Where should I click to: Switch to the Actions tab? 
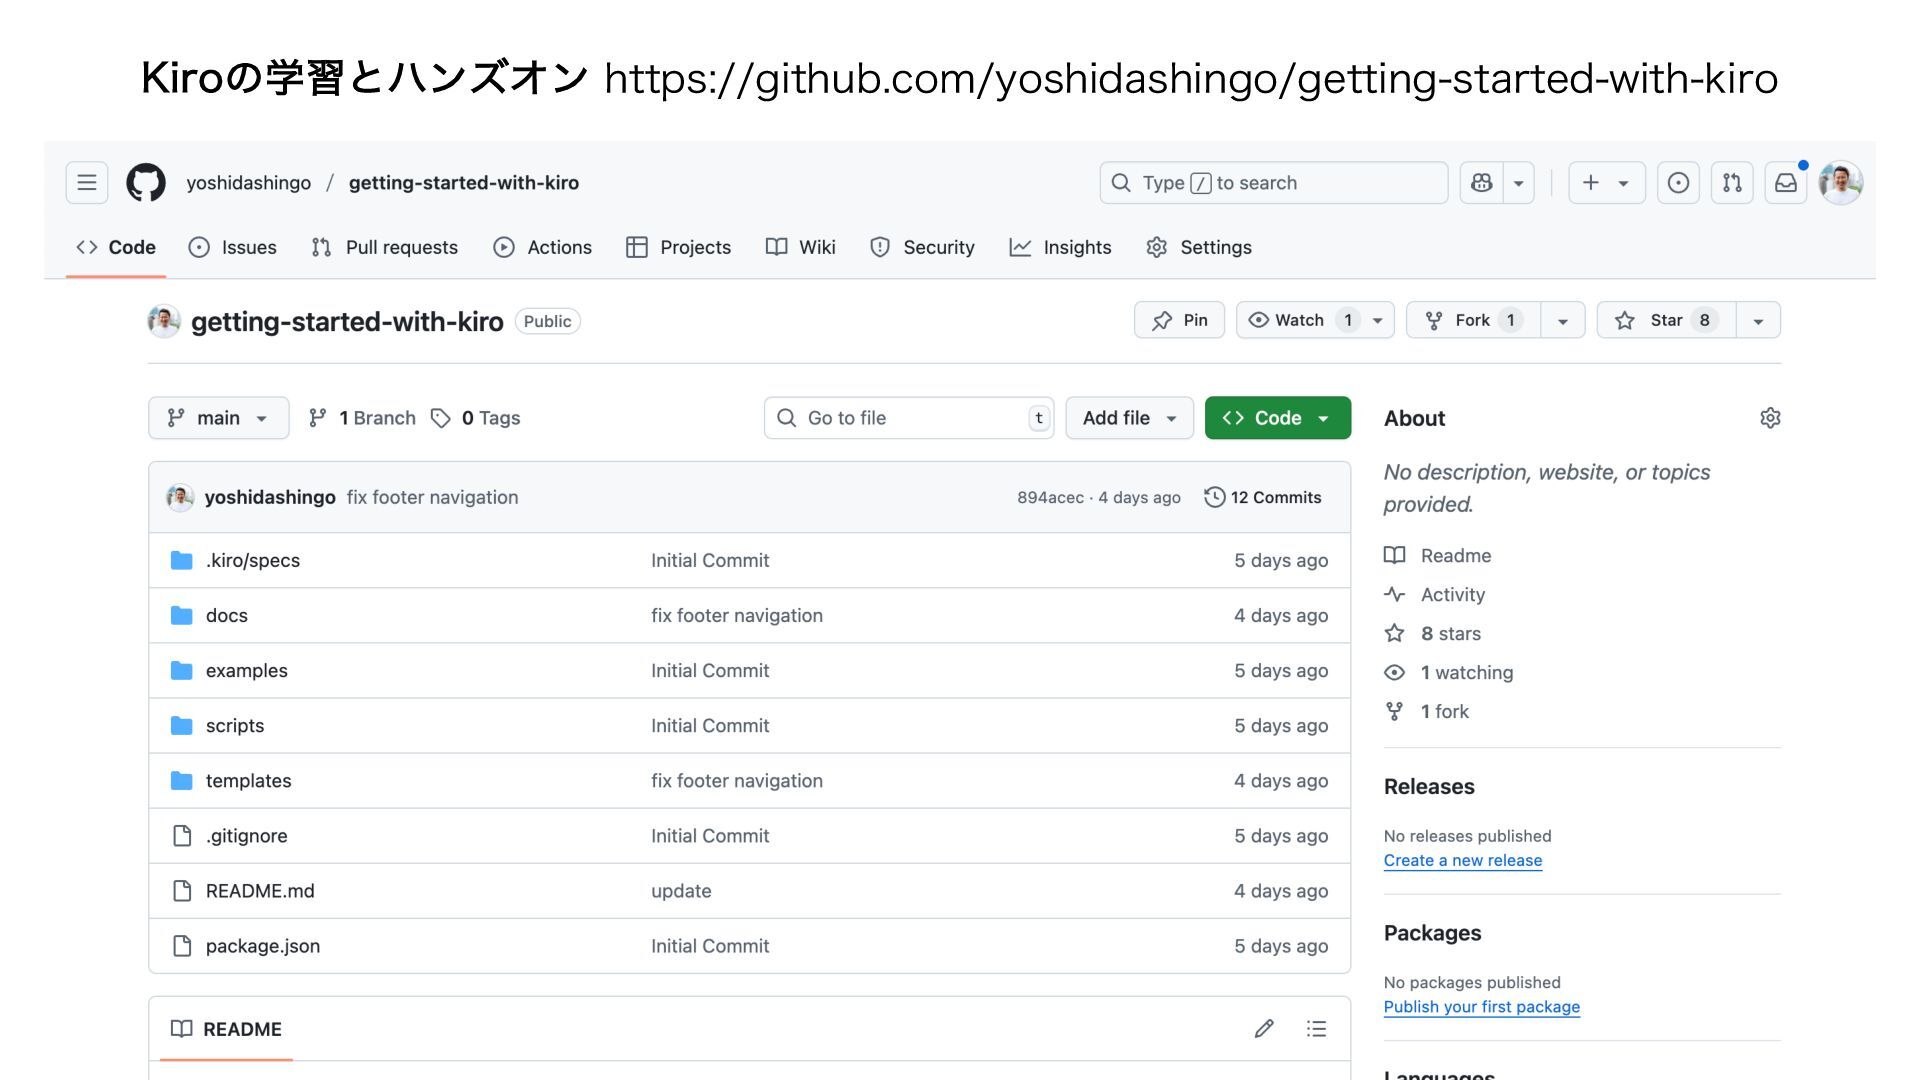(543, 247)
